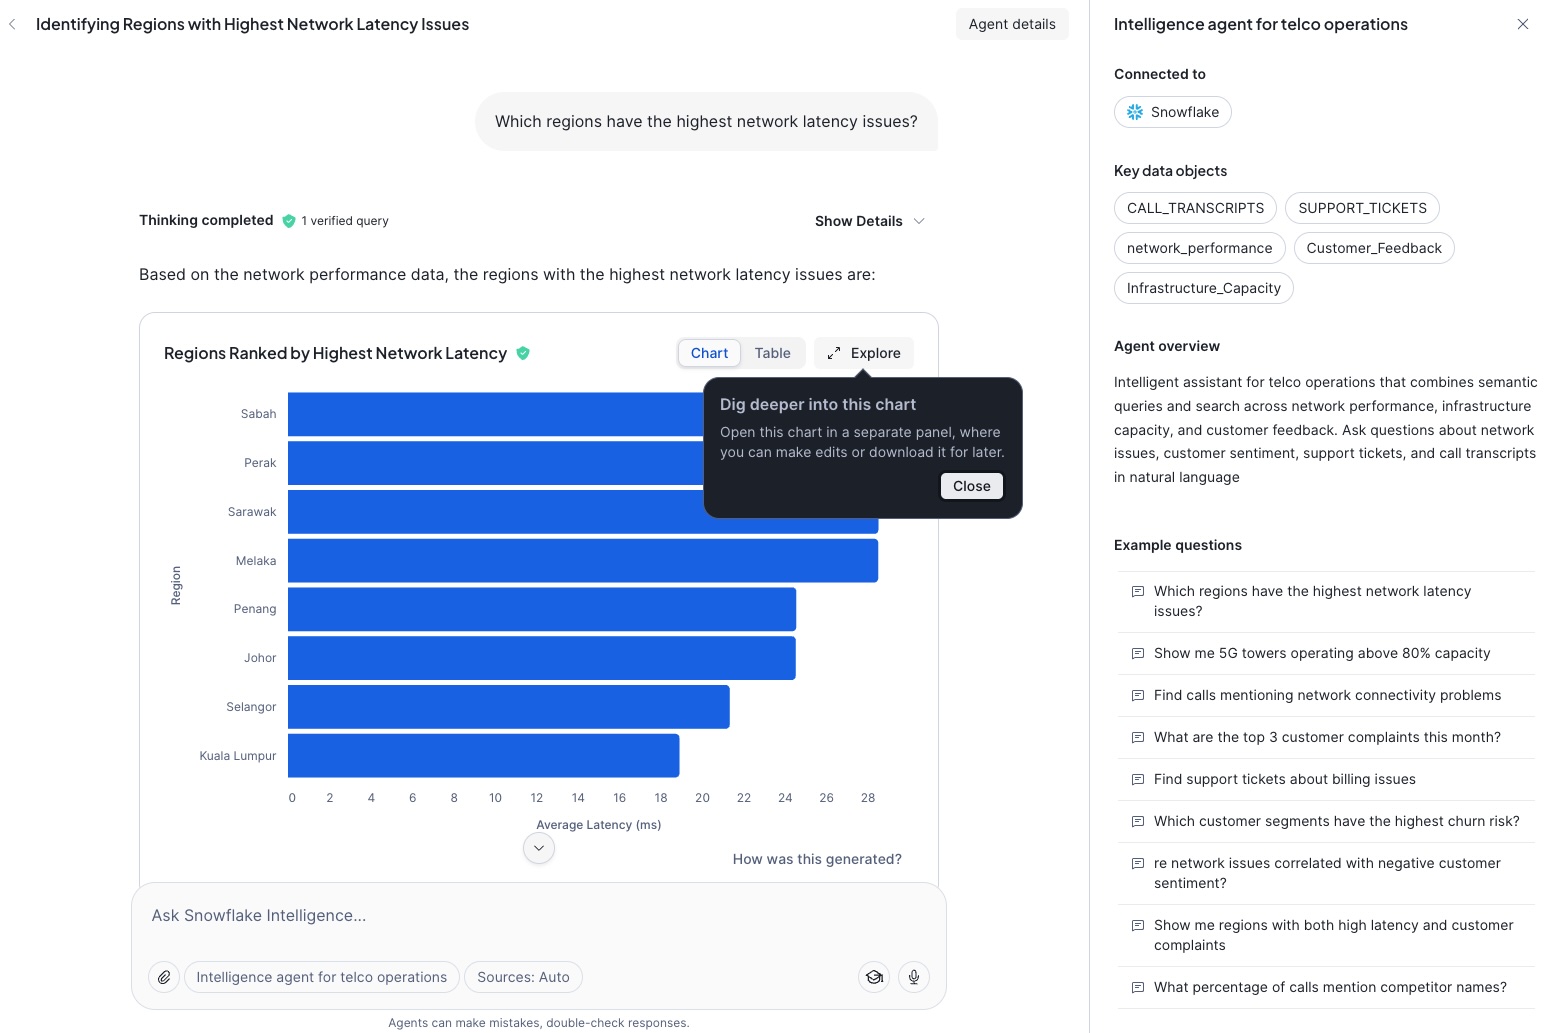Click green verified shield next to chart title

coord(523,353)
